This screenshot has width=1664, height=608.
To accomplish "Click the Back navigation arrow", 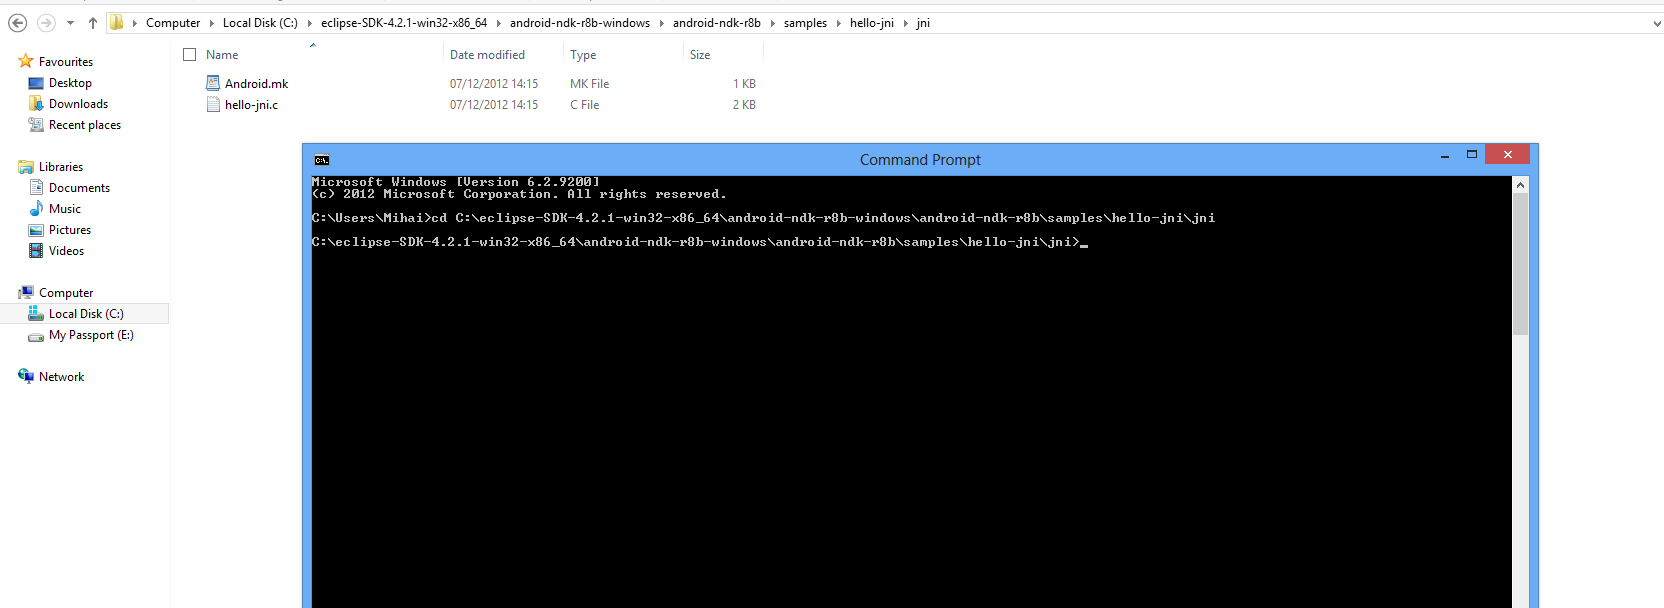I will tap(17, 22).
